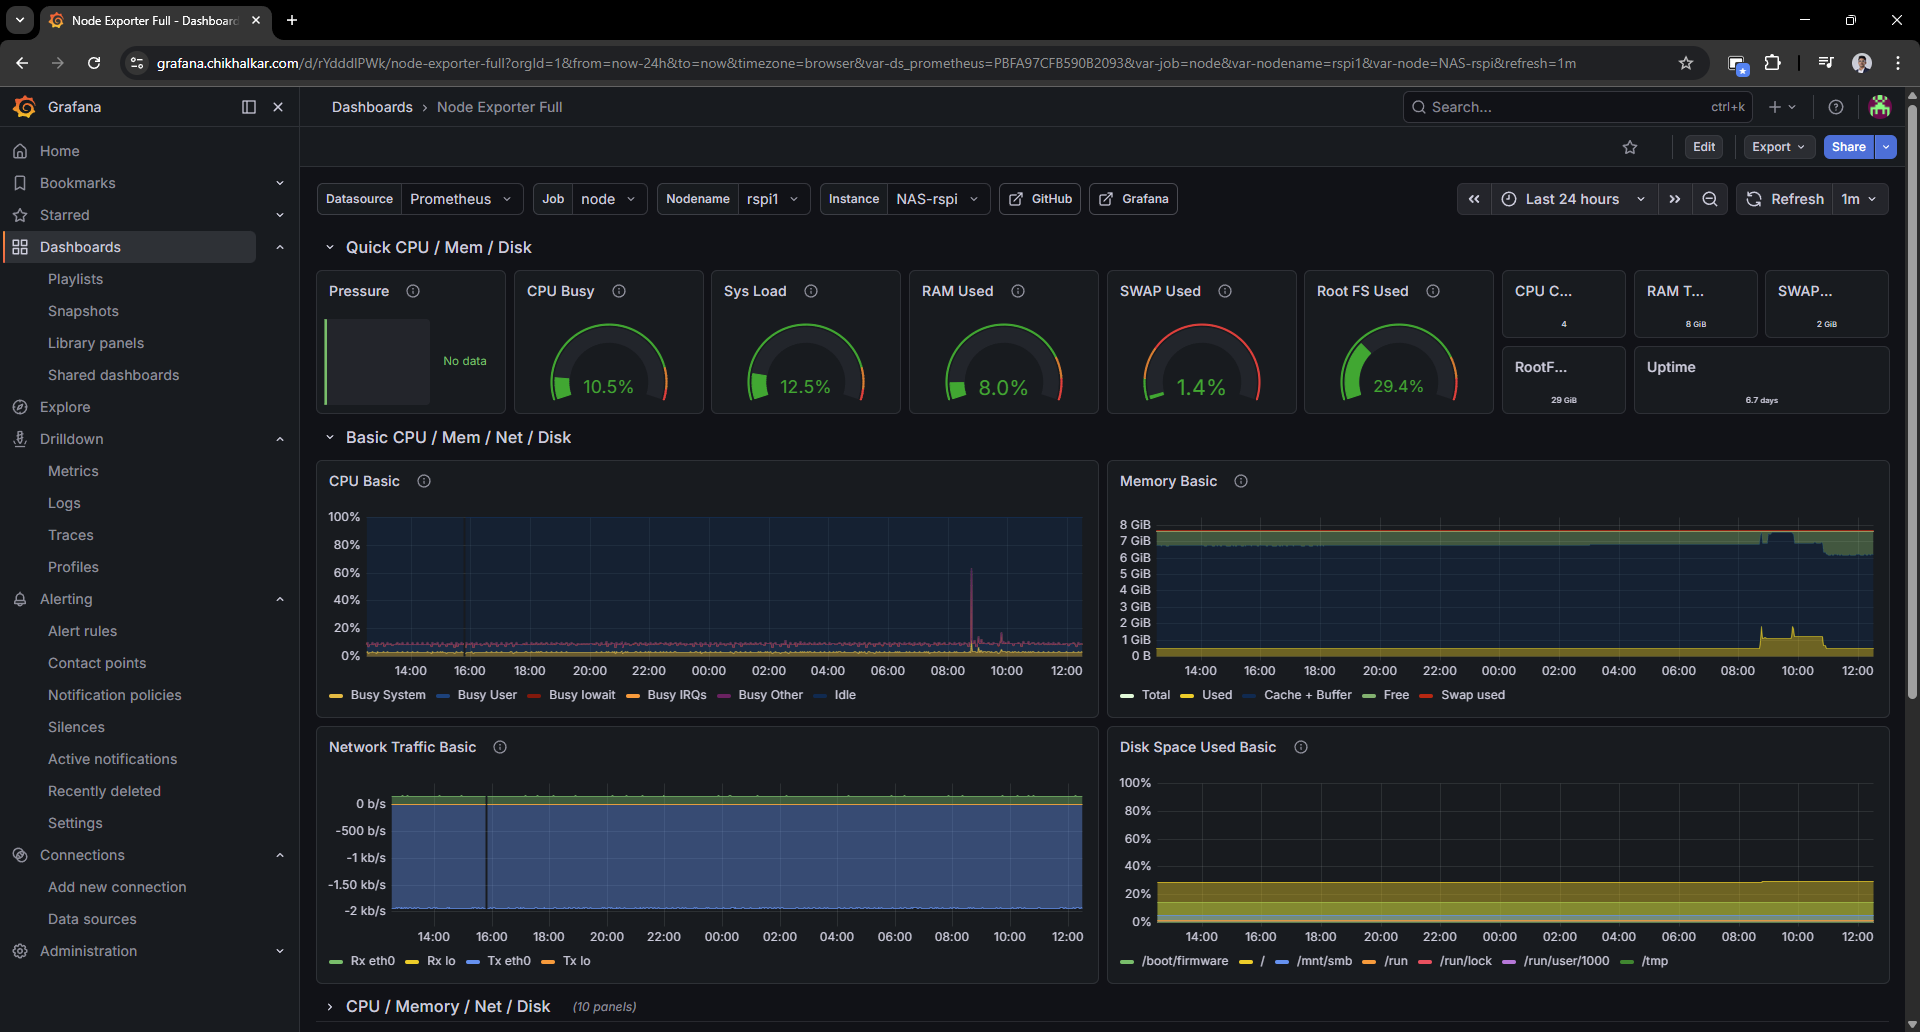This screenshot has height=1032, width=1920.
Task: Open the Prometheus datasource dropdown
Action: (x=461, y=198)
